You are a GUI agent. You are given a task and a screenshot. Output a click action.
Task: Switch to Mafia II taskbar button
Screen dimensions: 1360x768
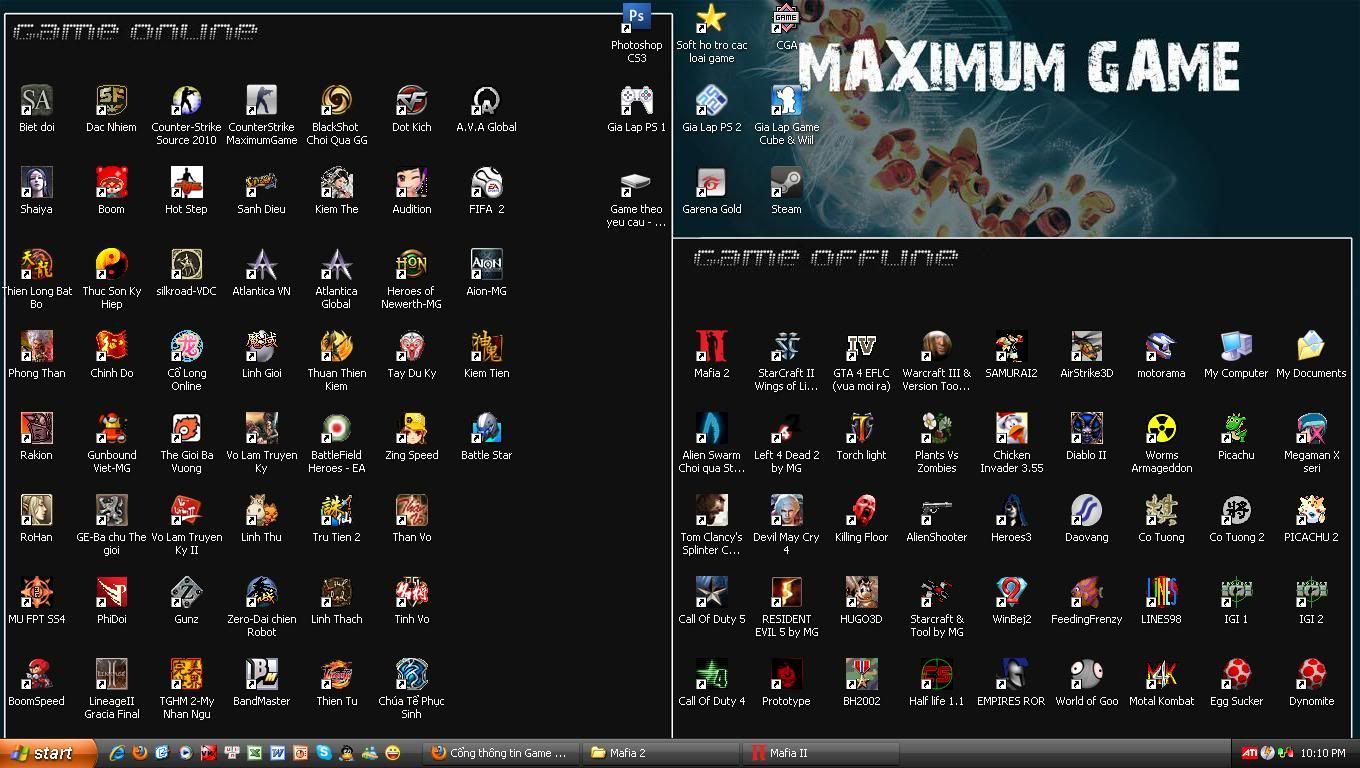tap(819, 753)
